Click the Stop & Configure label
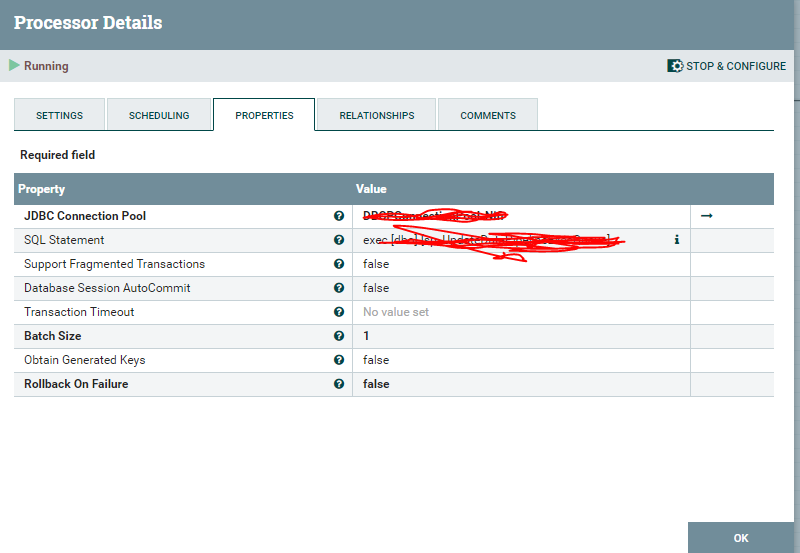Screen dimensions: 800x553 (736, 66)
